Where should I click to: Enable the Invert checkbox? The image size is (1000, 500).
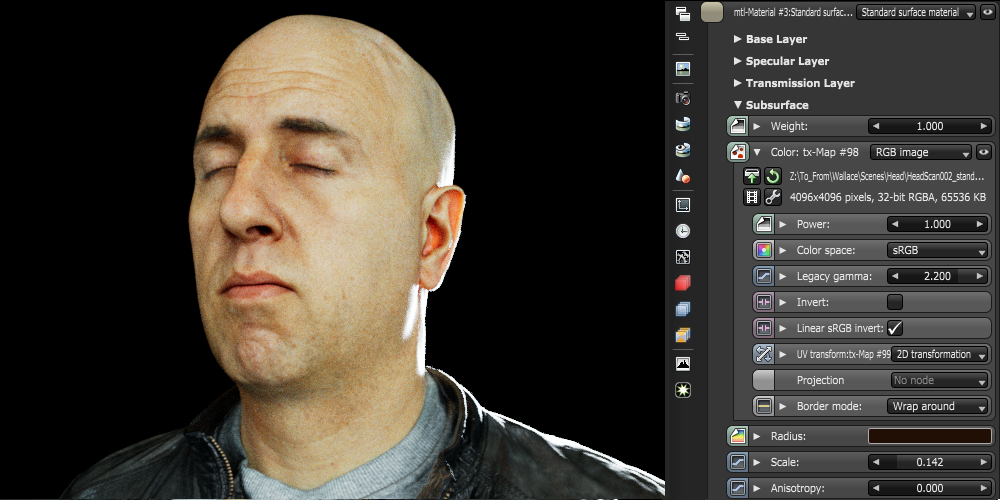[x=895, y=302]
